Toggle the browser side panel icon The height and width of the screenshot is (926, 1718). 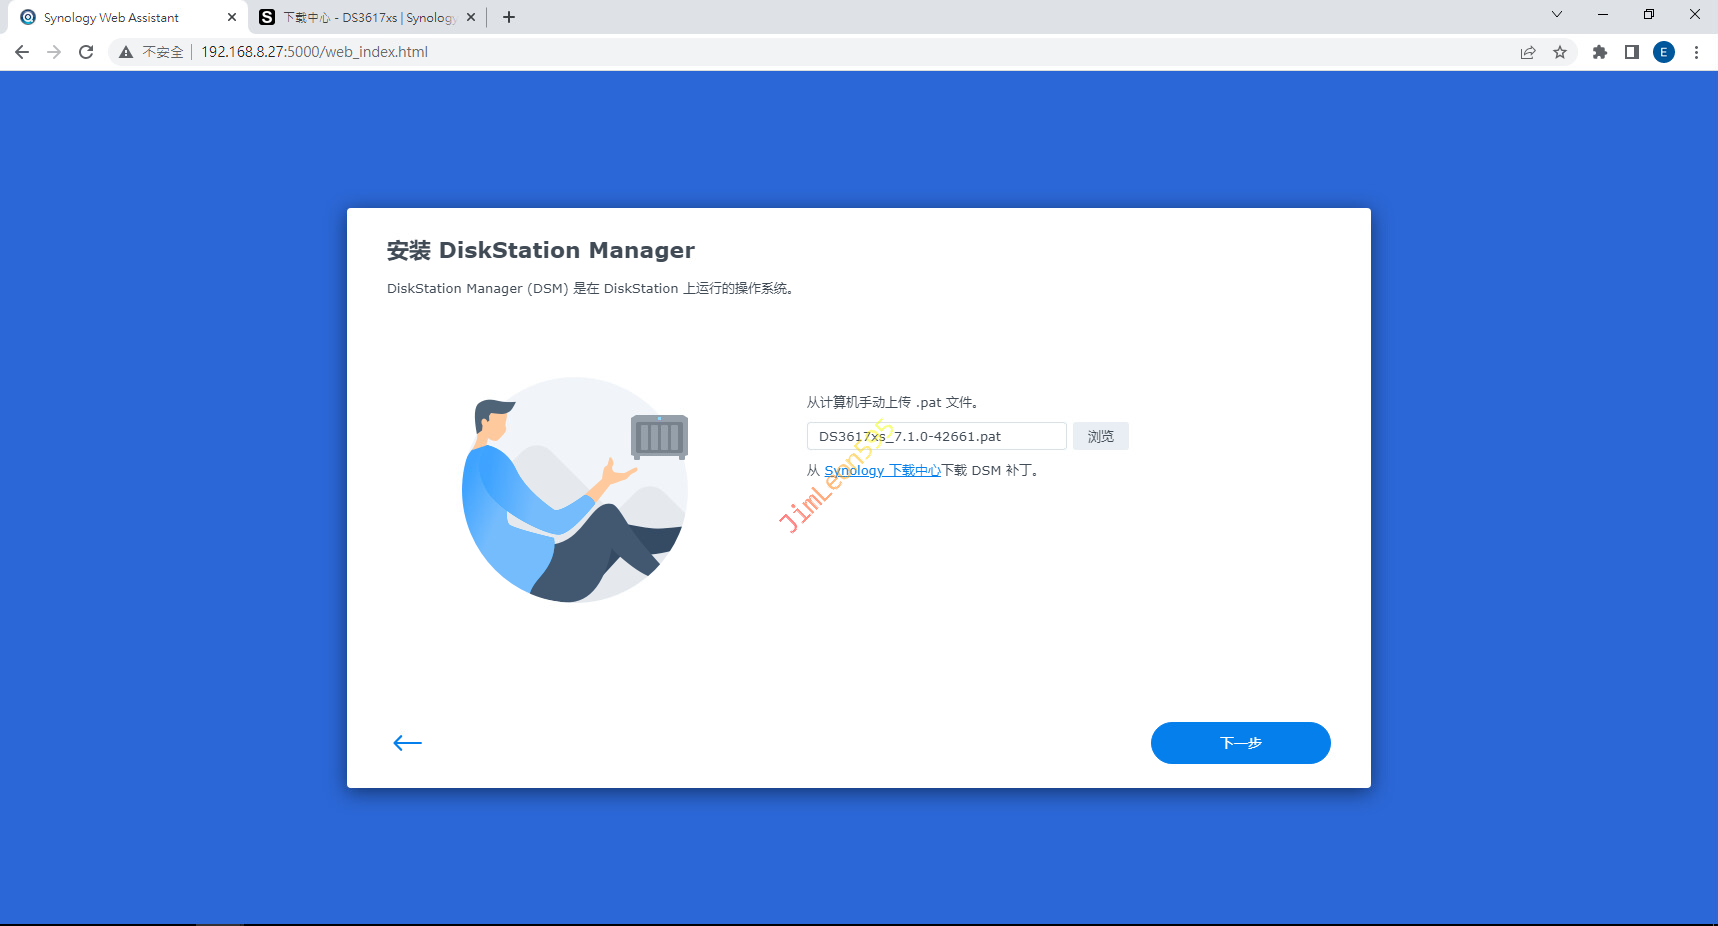[x=1632, y=52]
